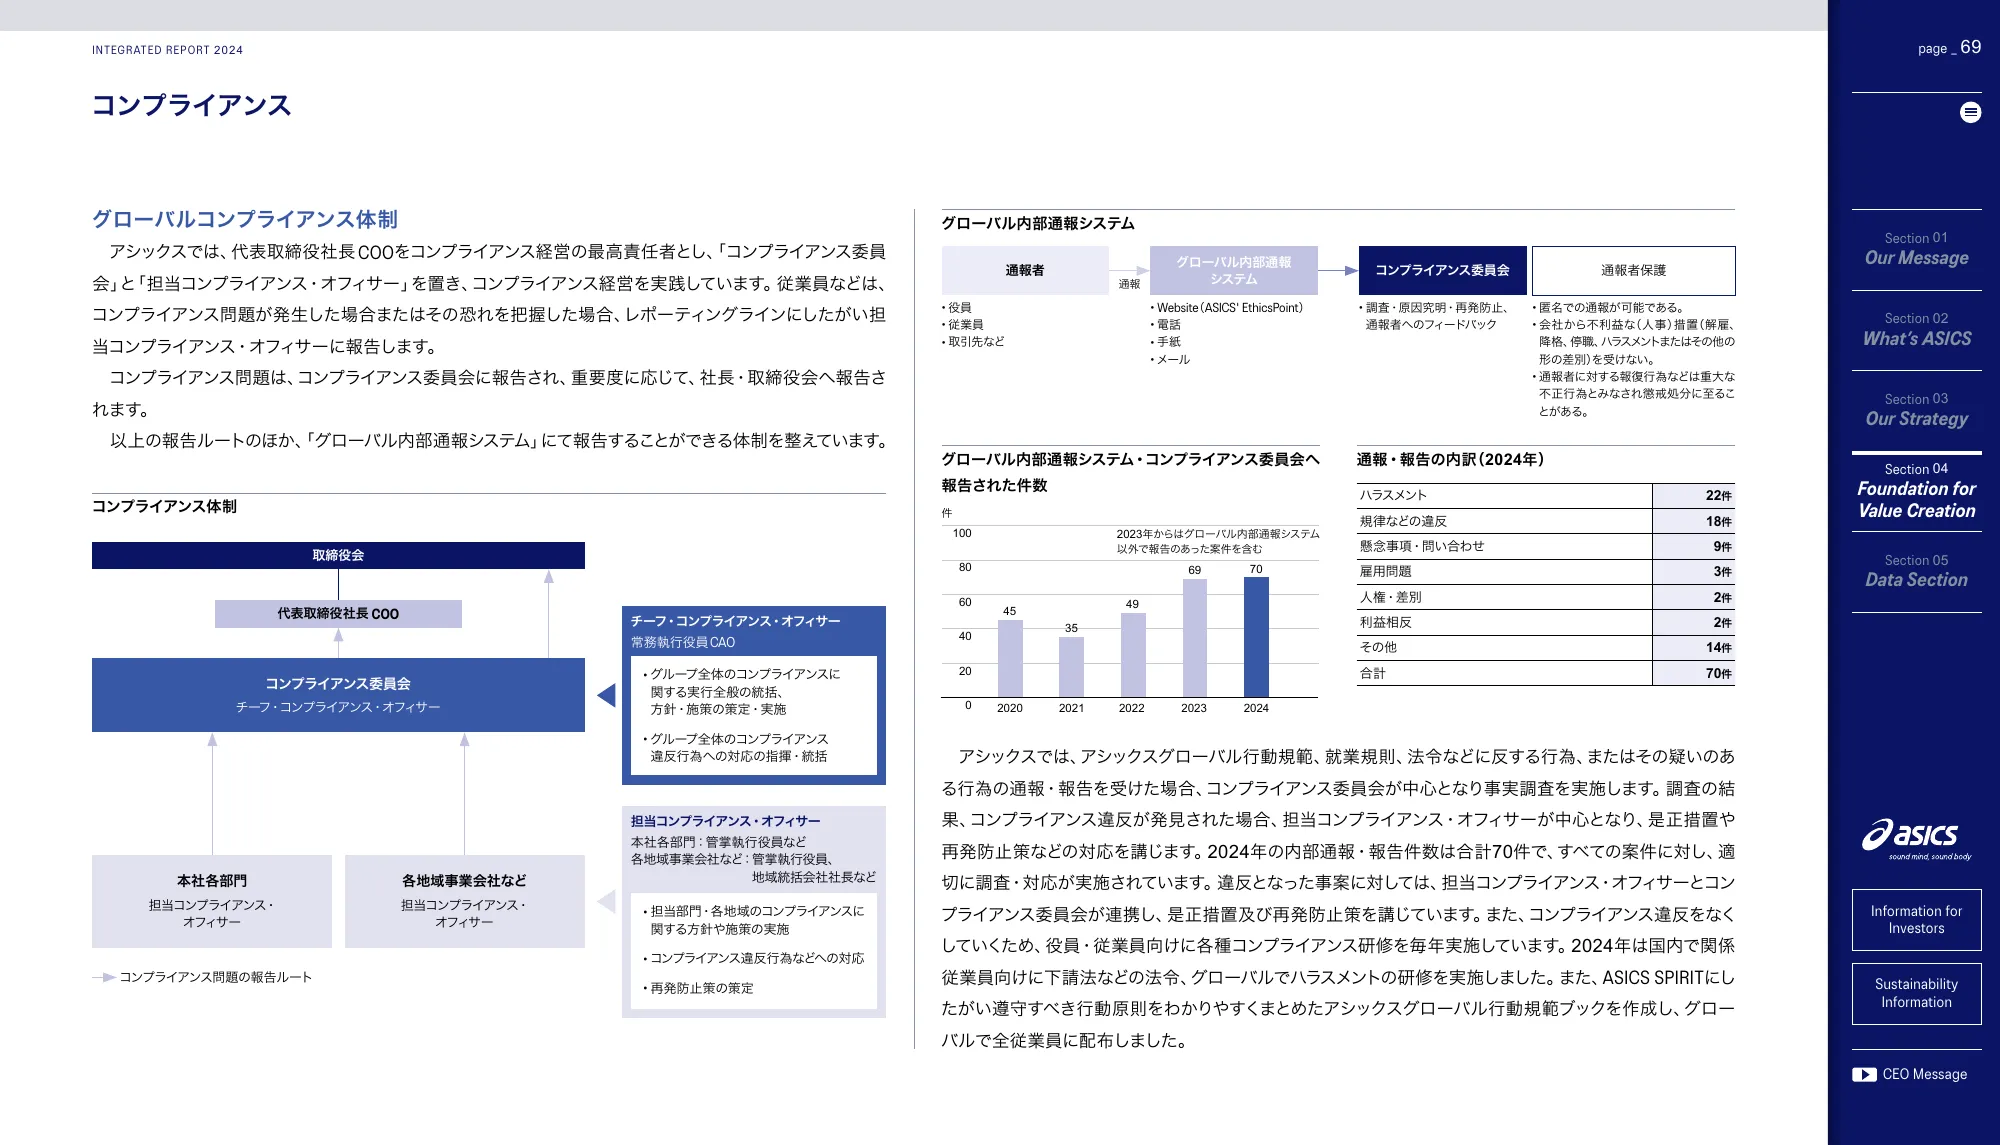Screen dimensions: 2000x1145
Task: Navigate to Section 03 Our Strategy
Action: (x=1916, y=410)
